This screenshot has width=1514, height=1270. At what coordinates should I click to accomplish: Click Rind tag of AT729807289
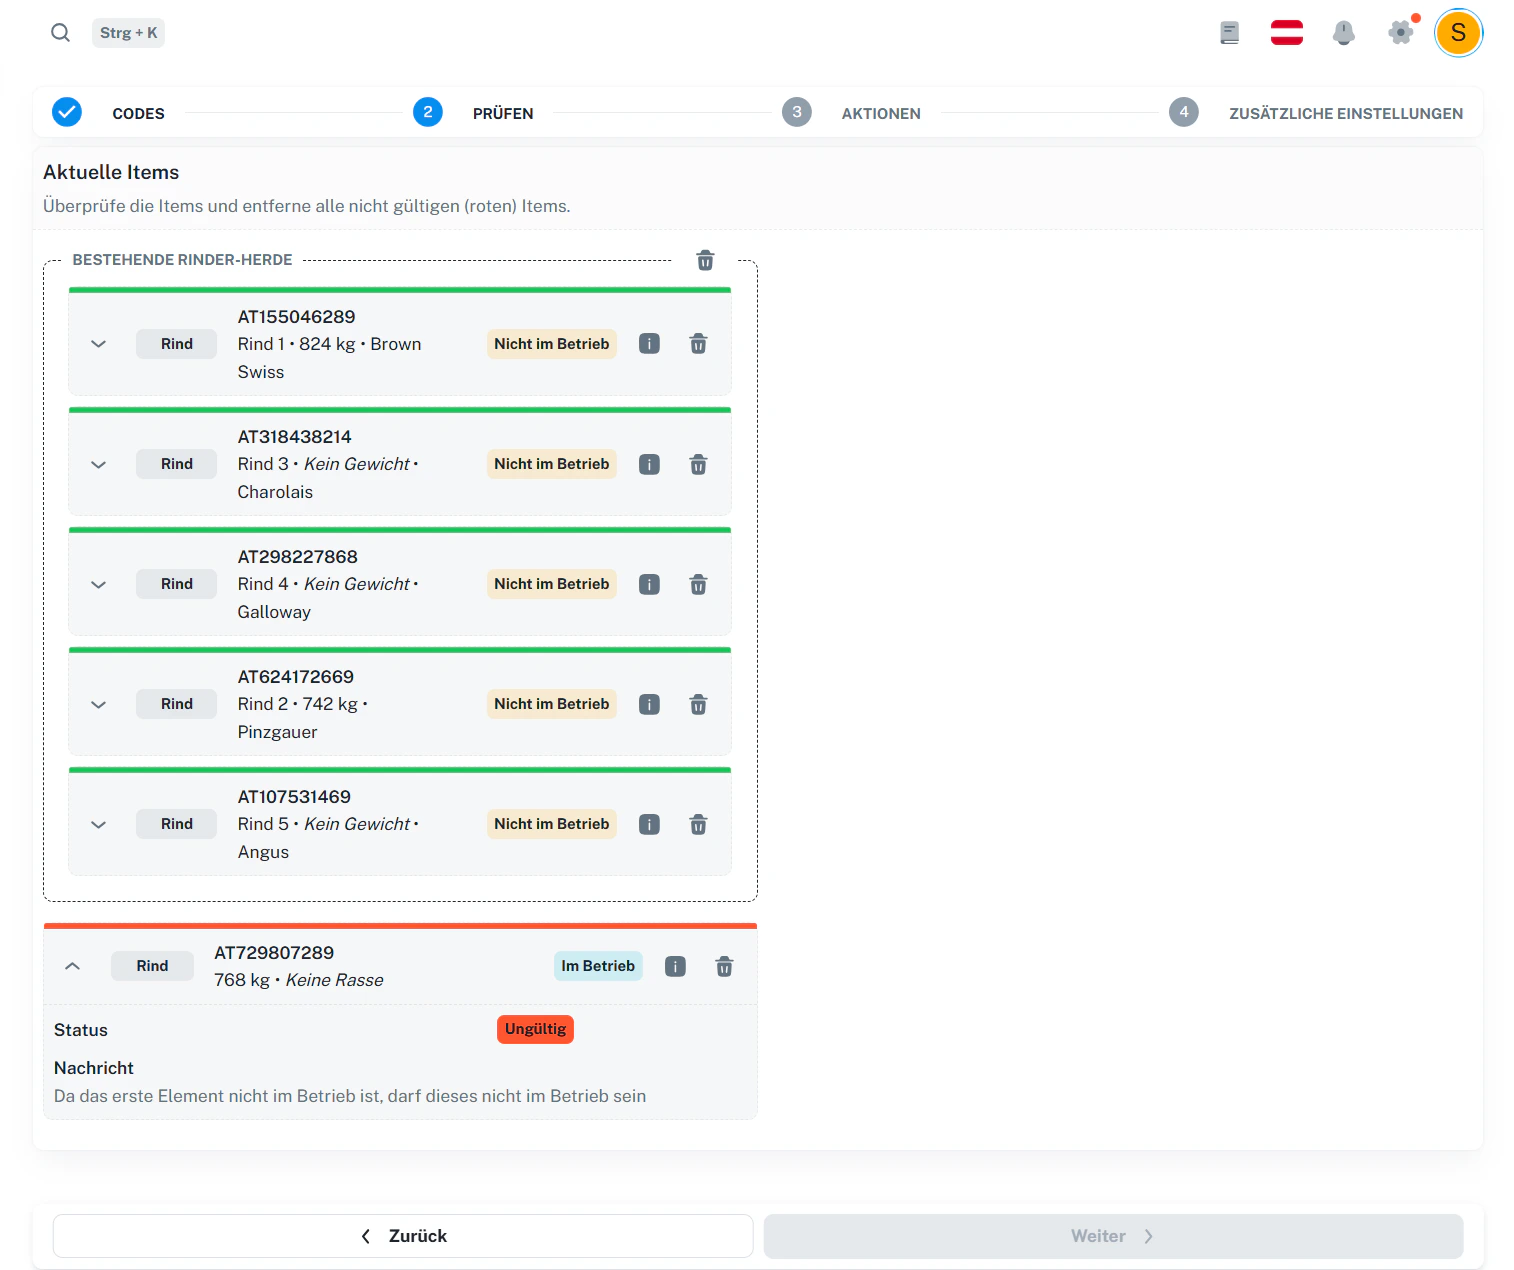152,966
